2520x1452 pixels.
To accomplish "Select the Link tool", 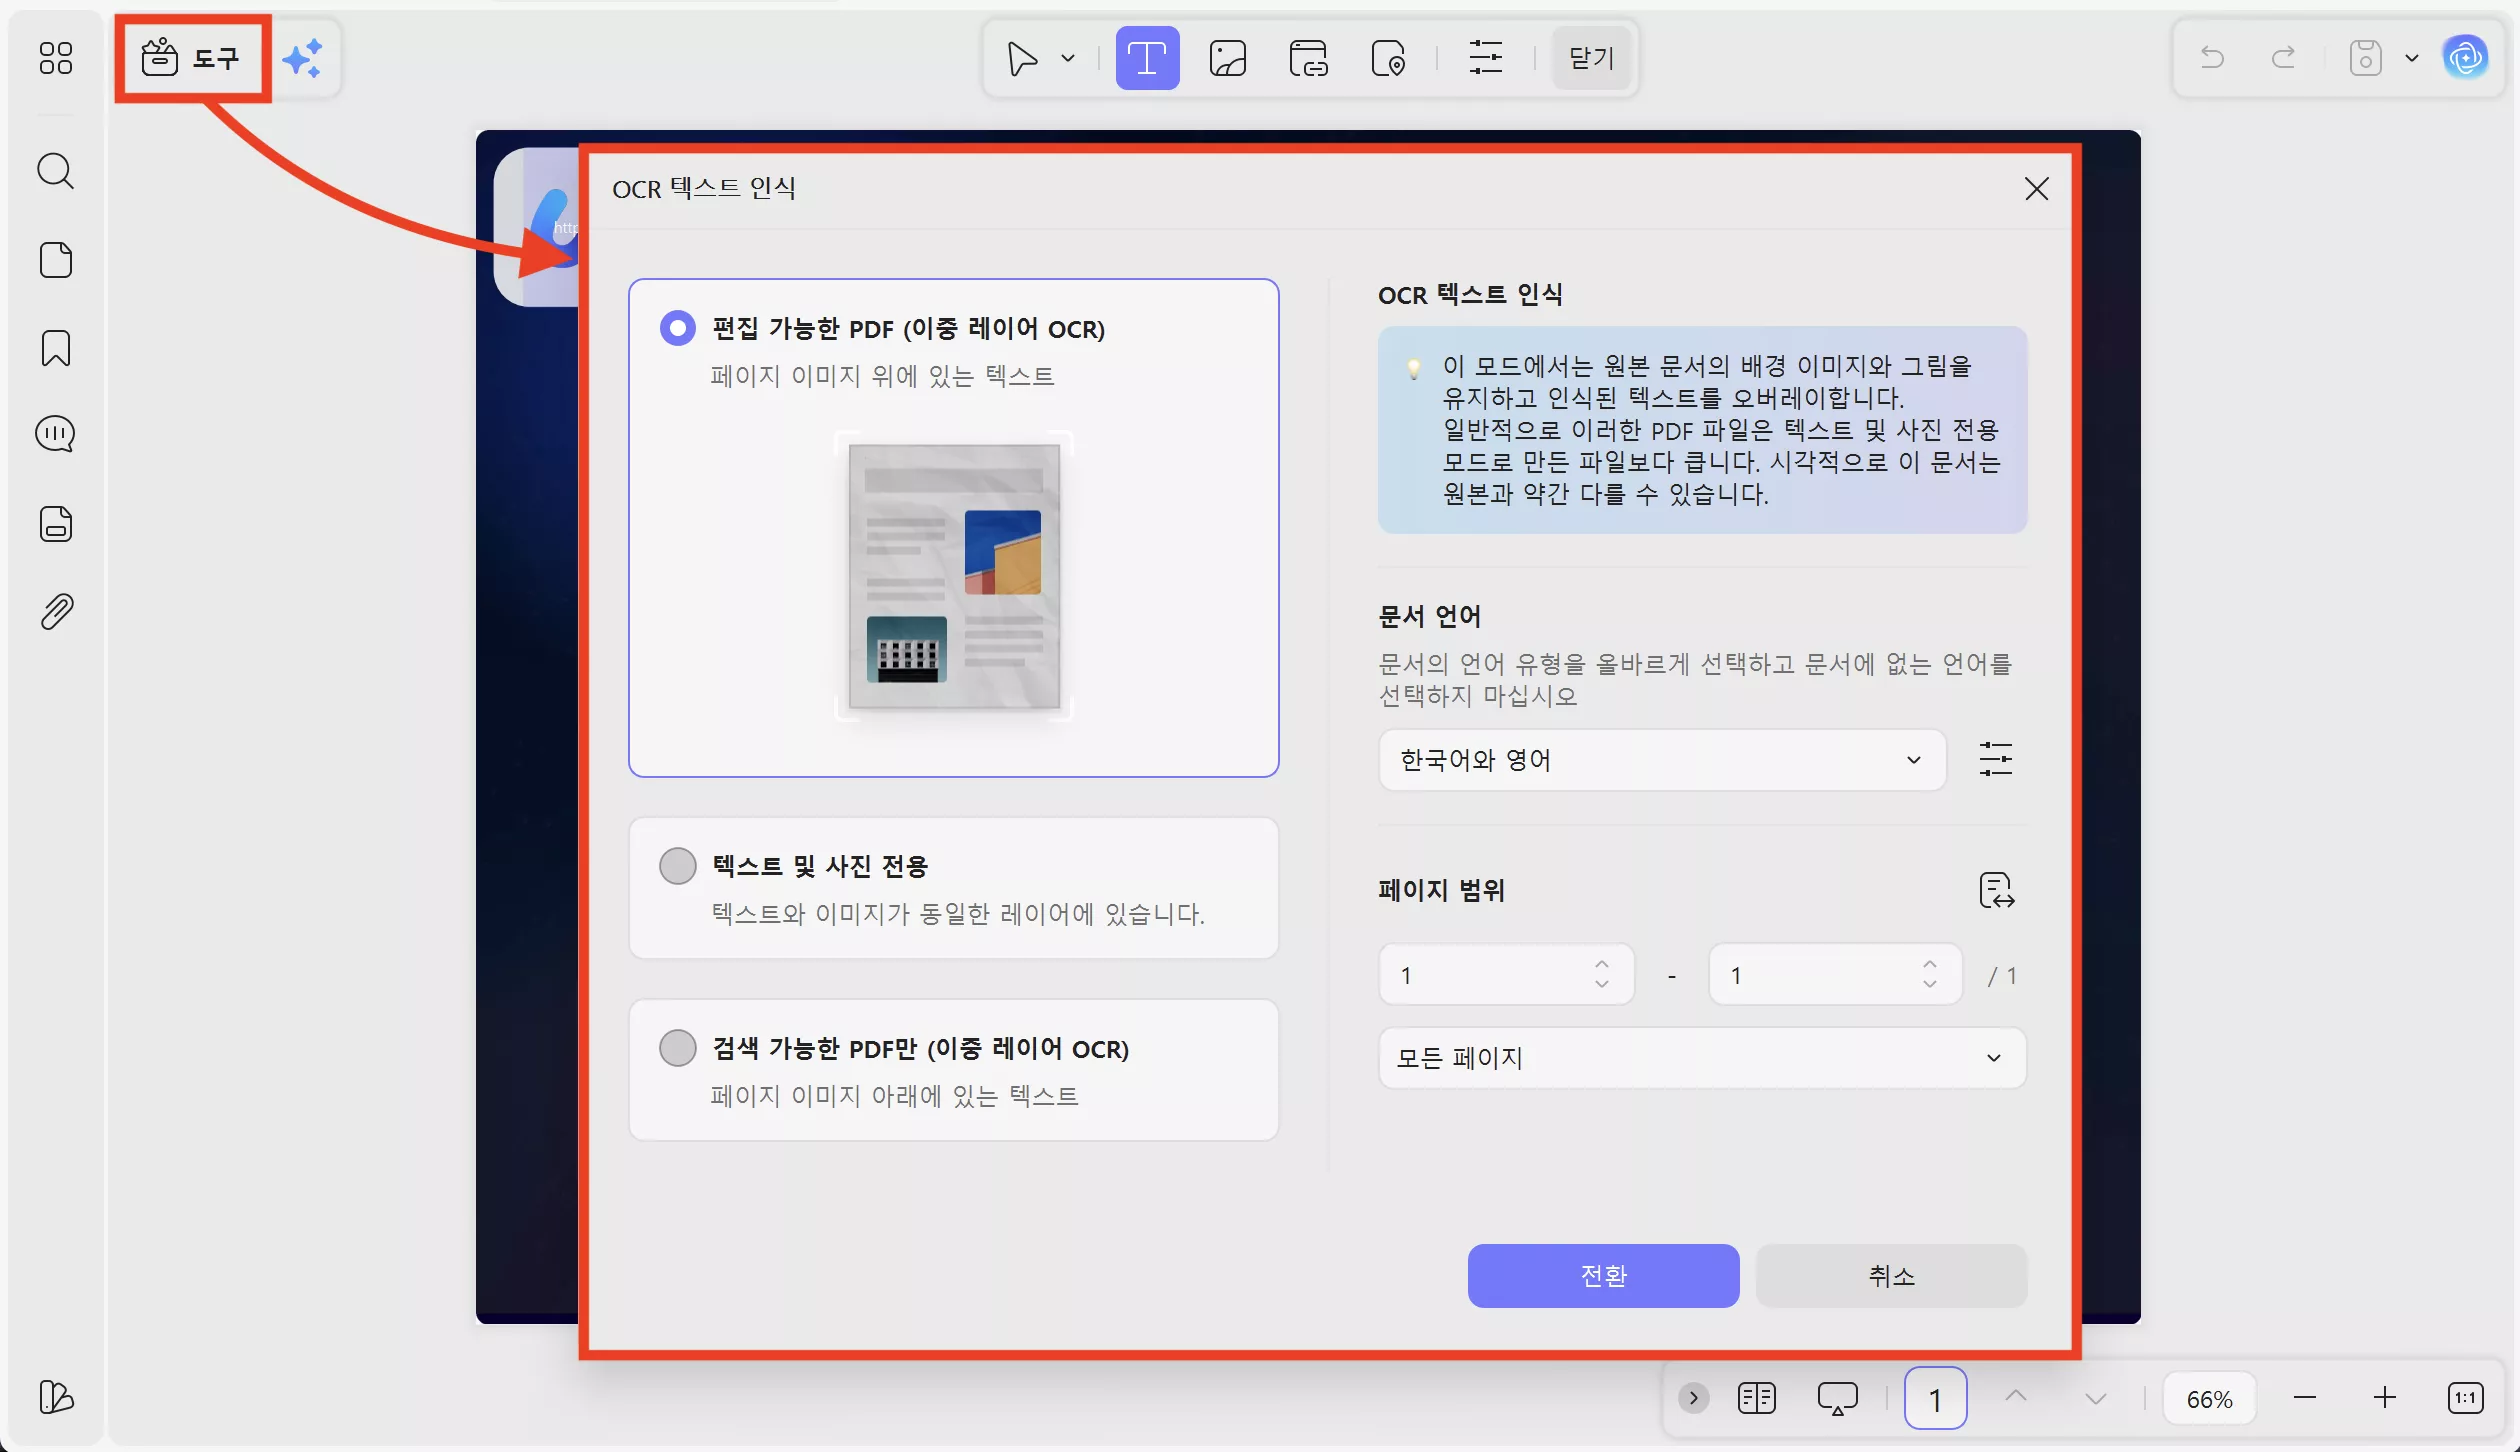I will (x=1308, y=57).
